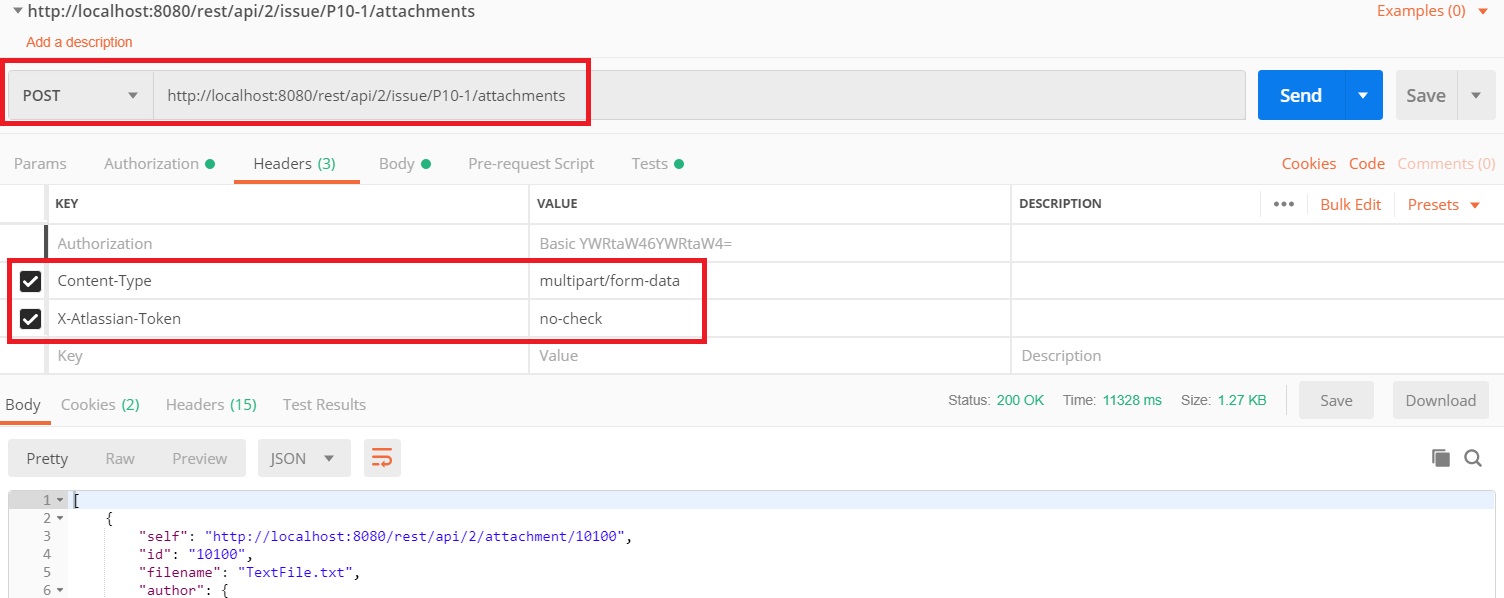Click the no-check value cell

(x=770, y=319)
